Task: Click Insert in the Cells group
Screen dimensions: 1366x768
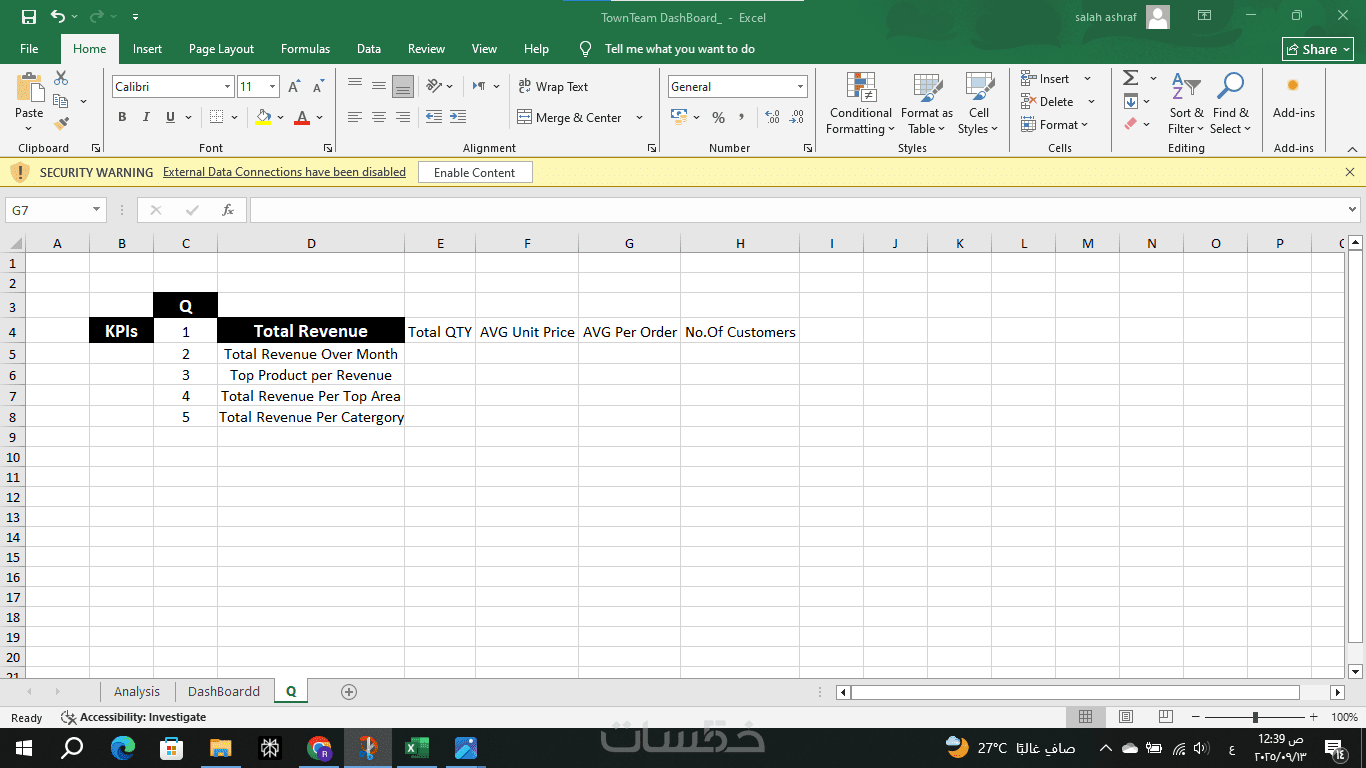Action: point(1046,78)
